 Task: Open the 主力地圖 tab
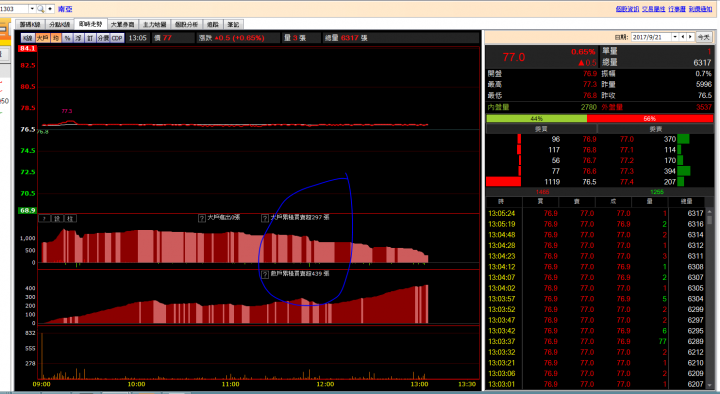154,24
